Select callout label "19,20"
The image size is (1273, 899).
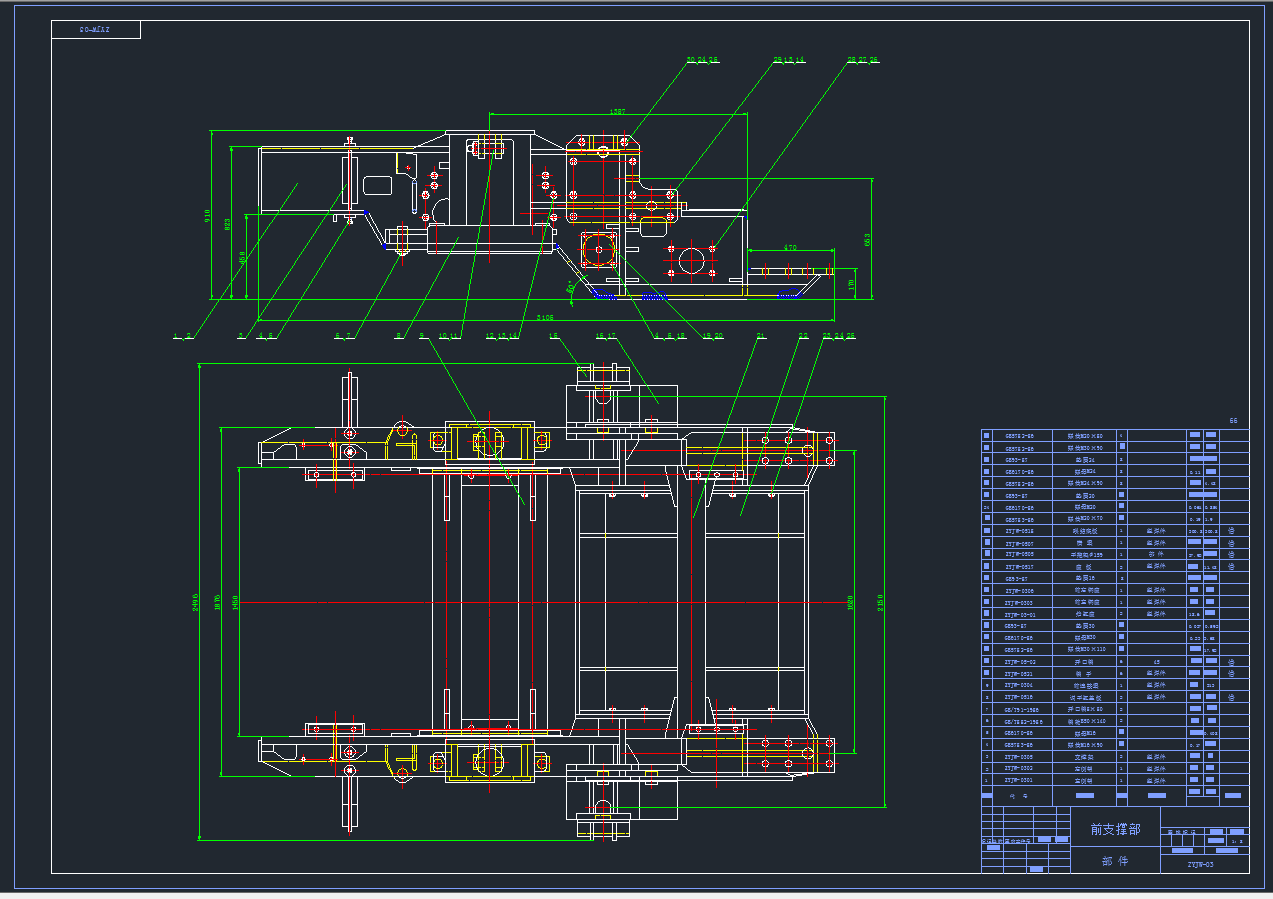[713, 336]
